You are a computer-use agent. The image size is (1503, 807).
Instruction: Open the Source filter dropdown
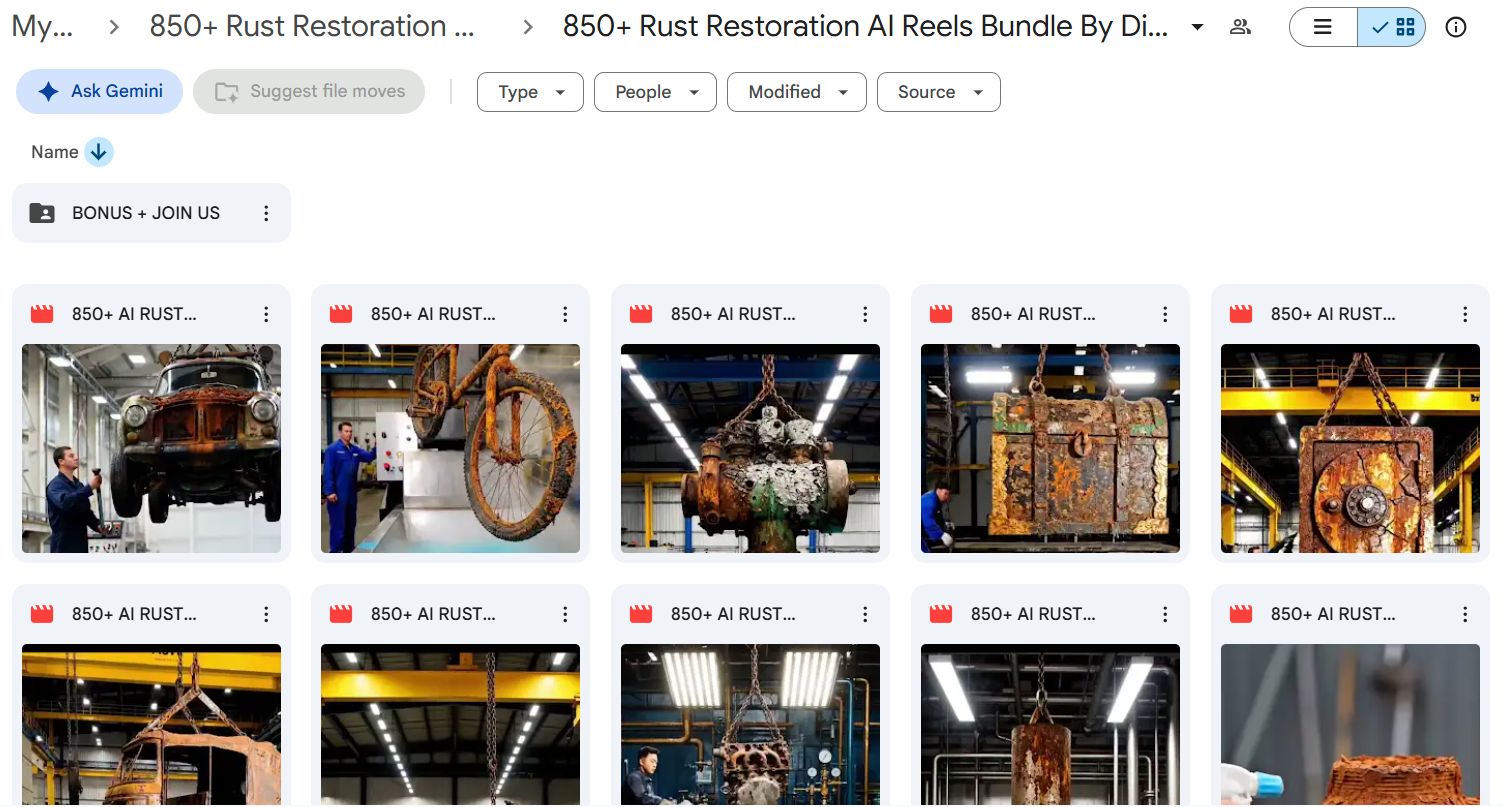click(939, 92)
